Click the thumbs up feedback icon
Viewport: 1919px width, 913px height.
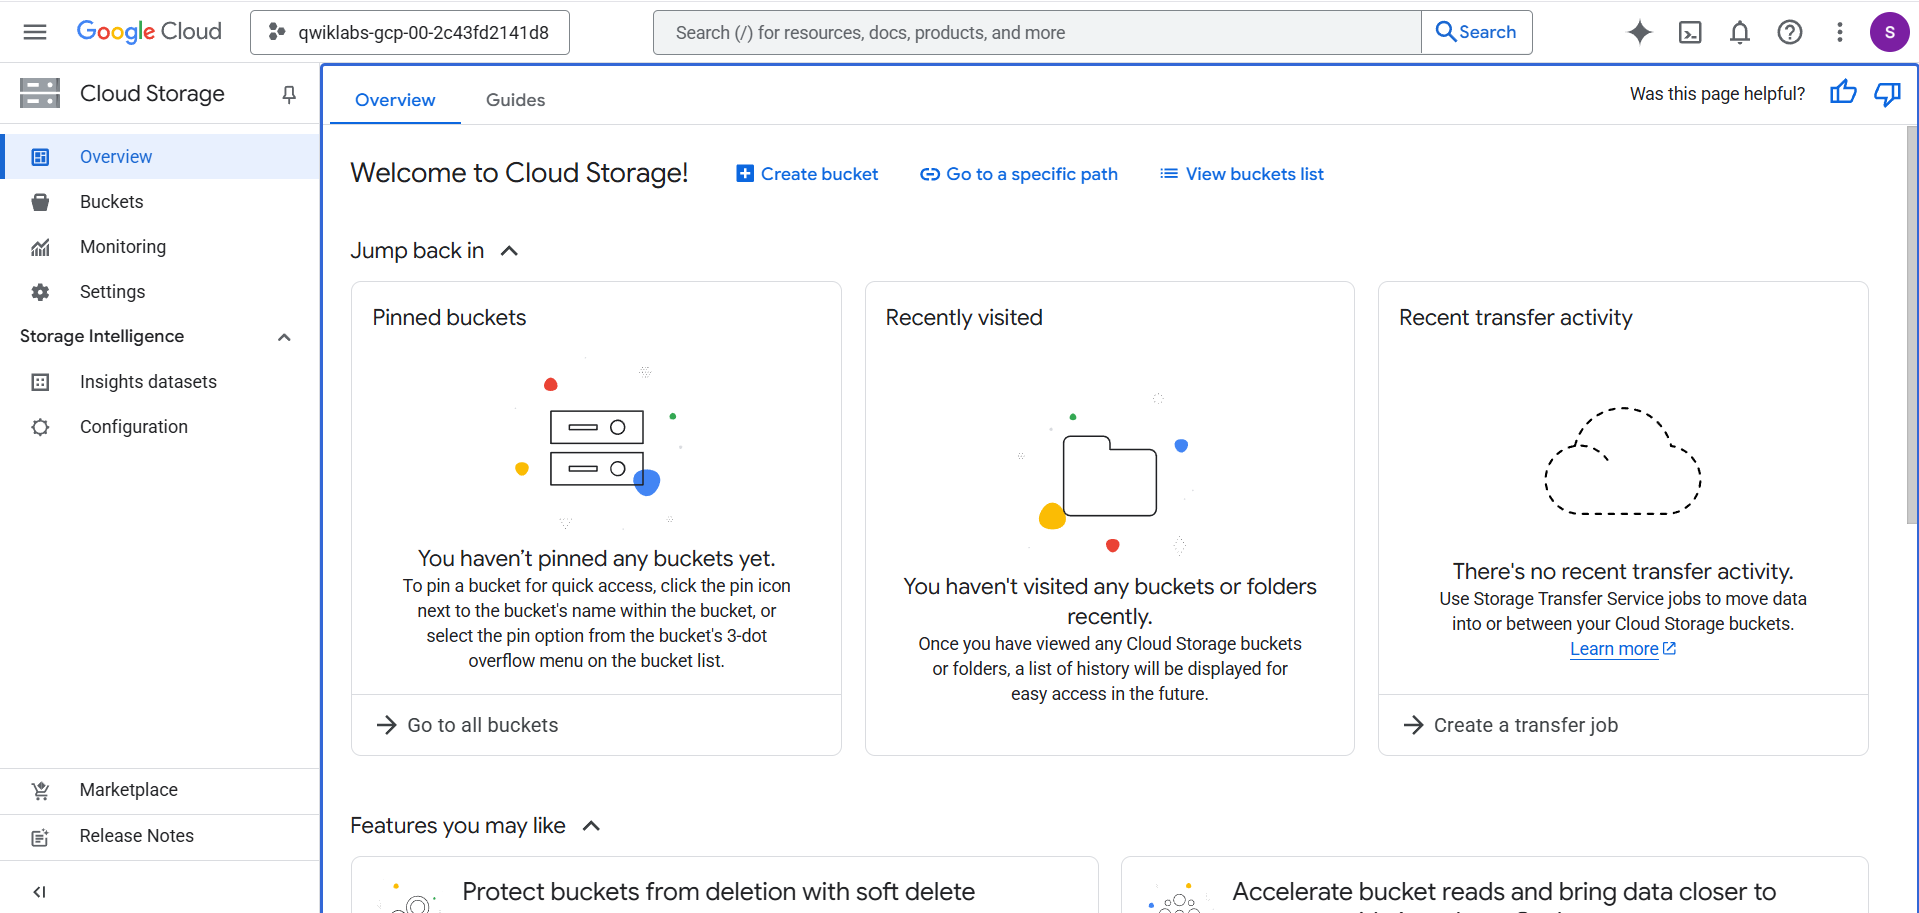click(x=1842, y=93)
